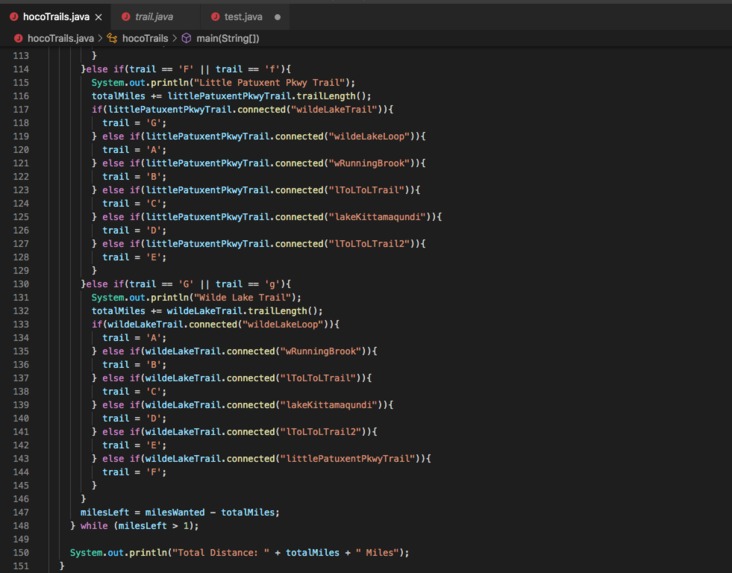This screenshot has height=573, width=732.
Task: Select hocoTrails class in breadcrumb
Action: point(145,38)
